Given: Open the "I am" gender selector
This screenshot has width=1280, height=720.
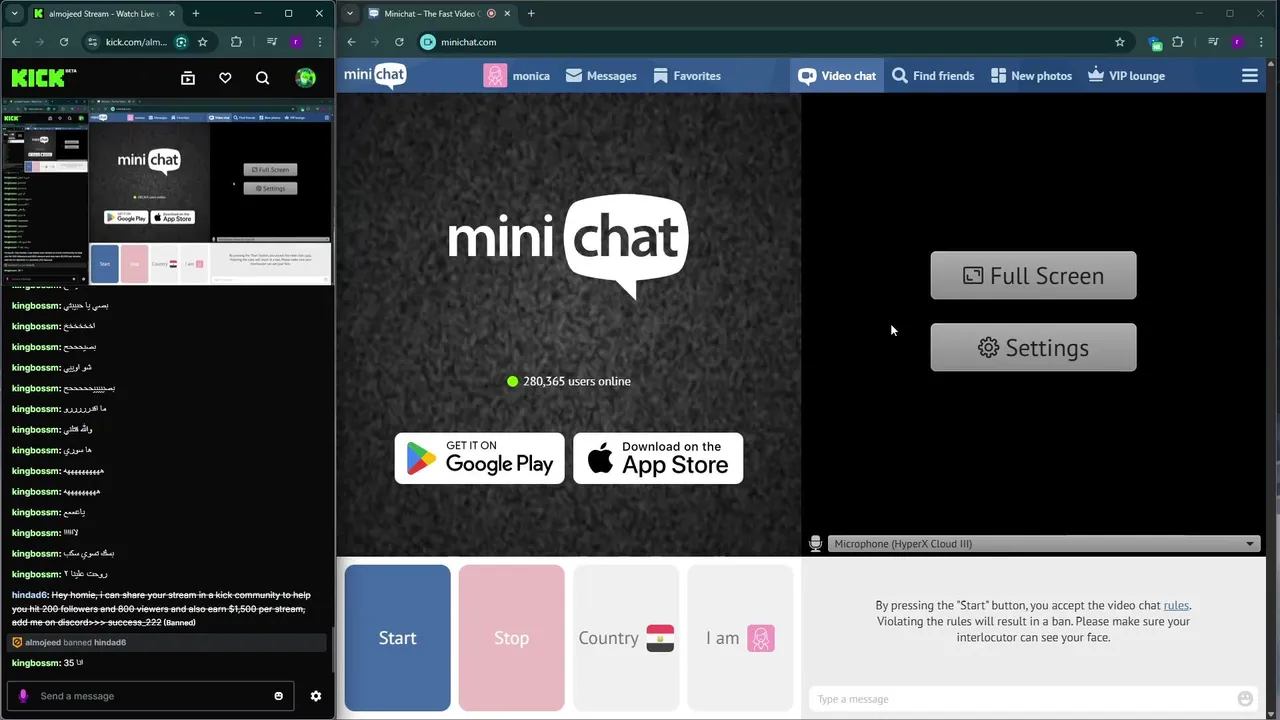Looking at the screenshot, I should click(740, 638).
